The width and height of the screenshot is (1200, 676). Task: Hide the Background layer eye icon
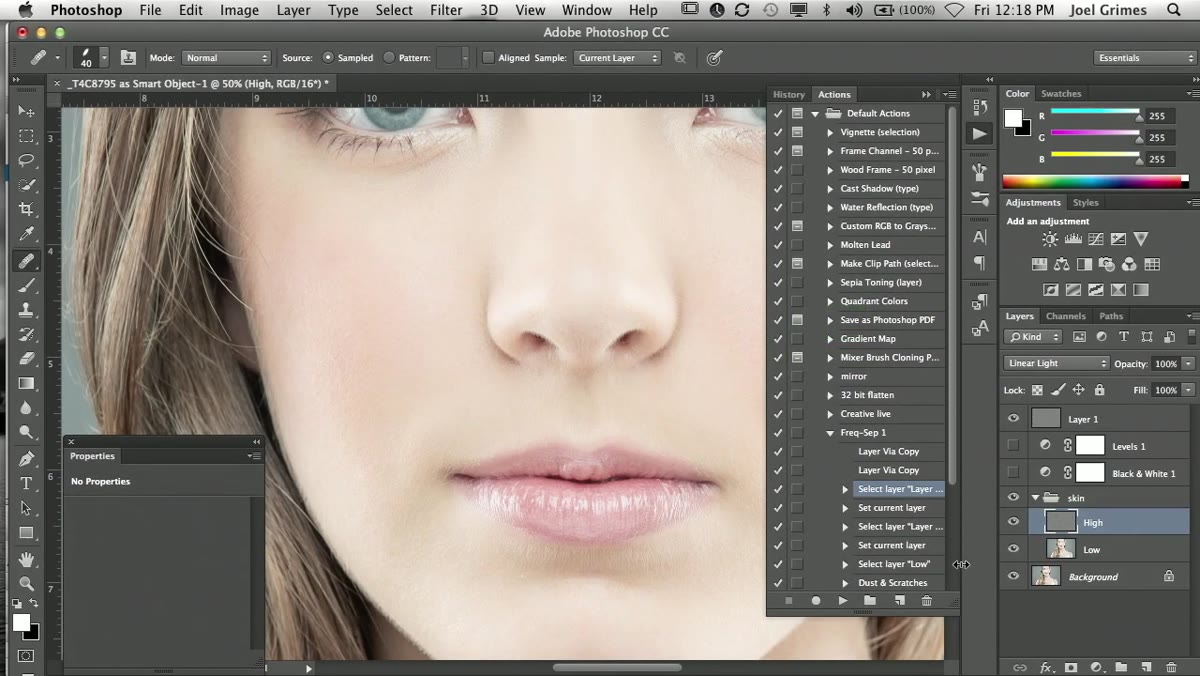(1013, 576)
